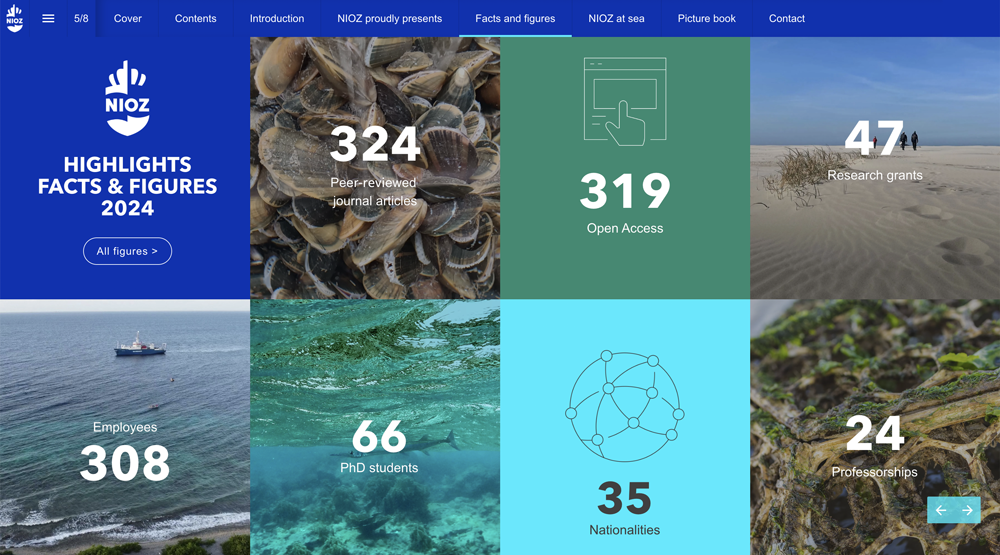Click the touchscreen Open Access icon
The width and height of the screenshot is (1000, 555).
[x=625, y=101]
